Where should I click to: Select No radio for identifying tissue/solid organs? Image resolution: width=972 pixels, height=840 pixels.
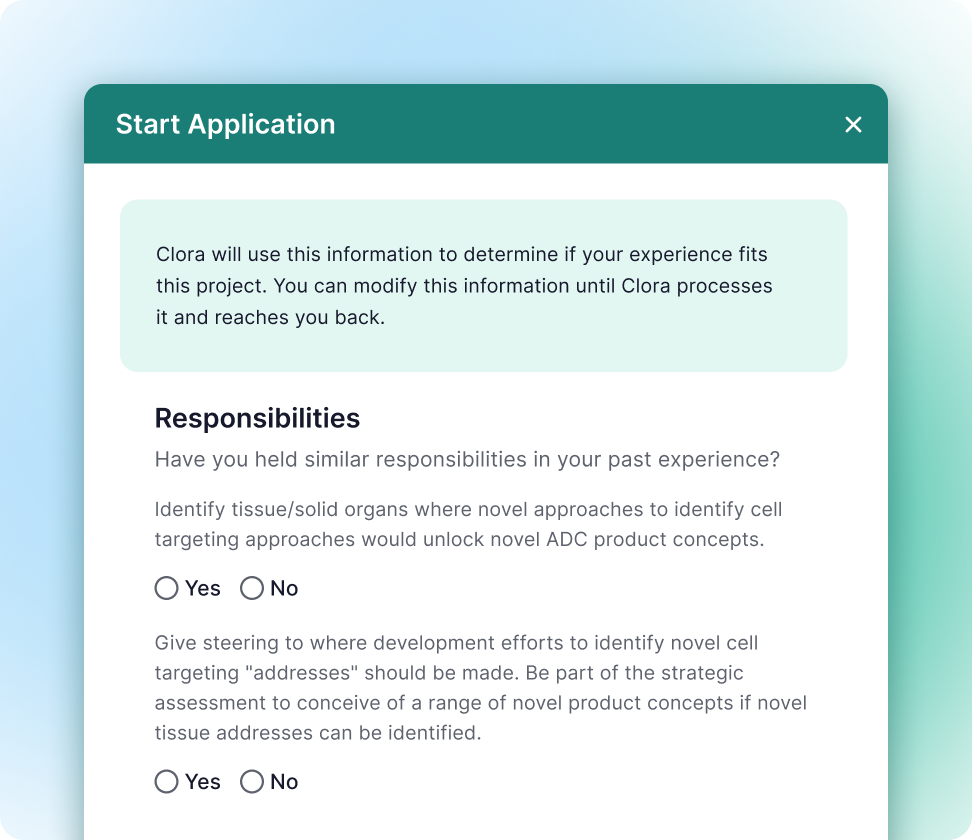tap(252, 588)
